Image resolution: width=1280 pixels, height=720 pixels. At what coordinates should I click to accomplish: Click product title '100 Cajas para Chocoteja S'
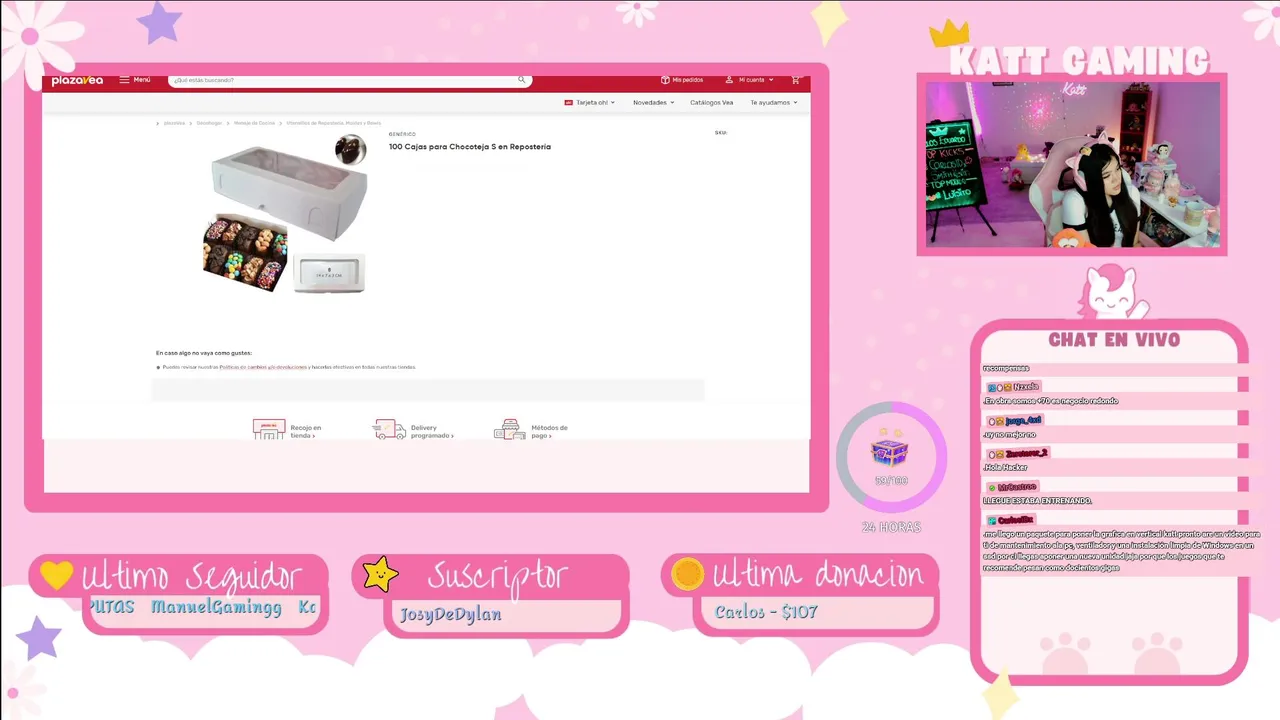pos(470,147)
